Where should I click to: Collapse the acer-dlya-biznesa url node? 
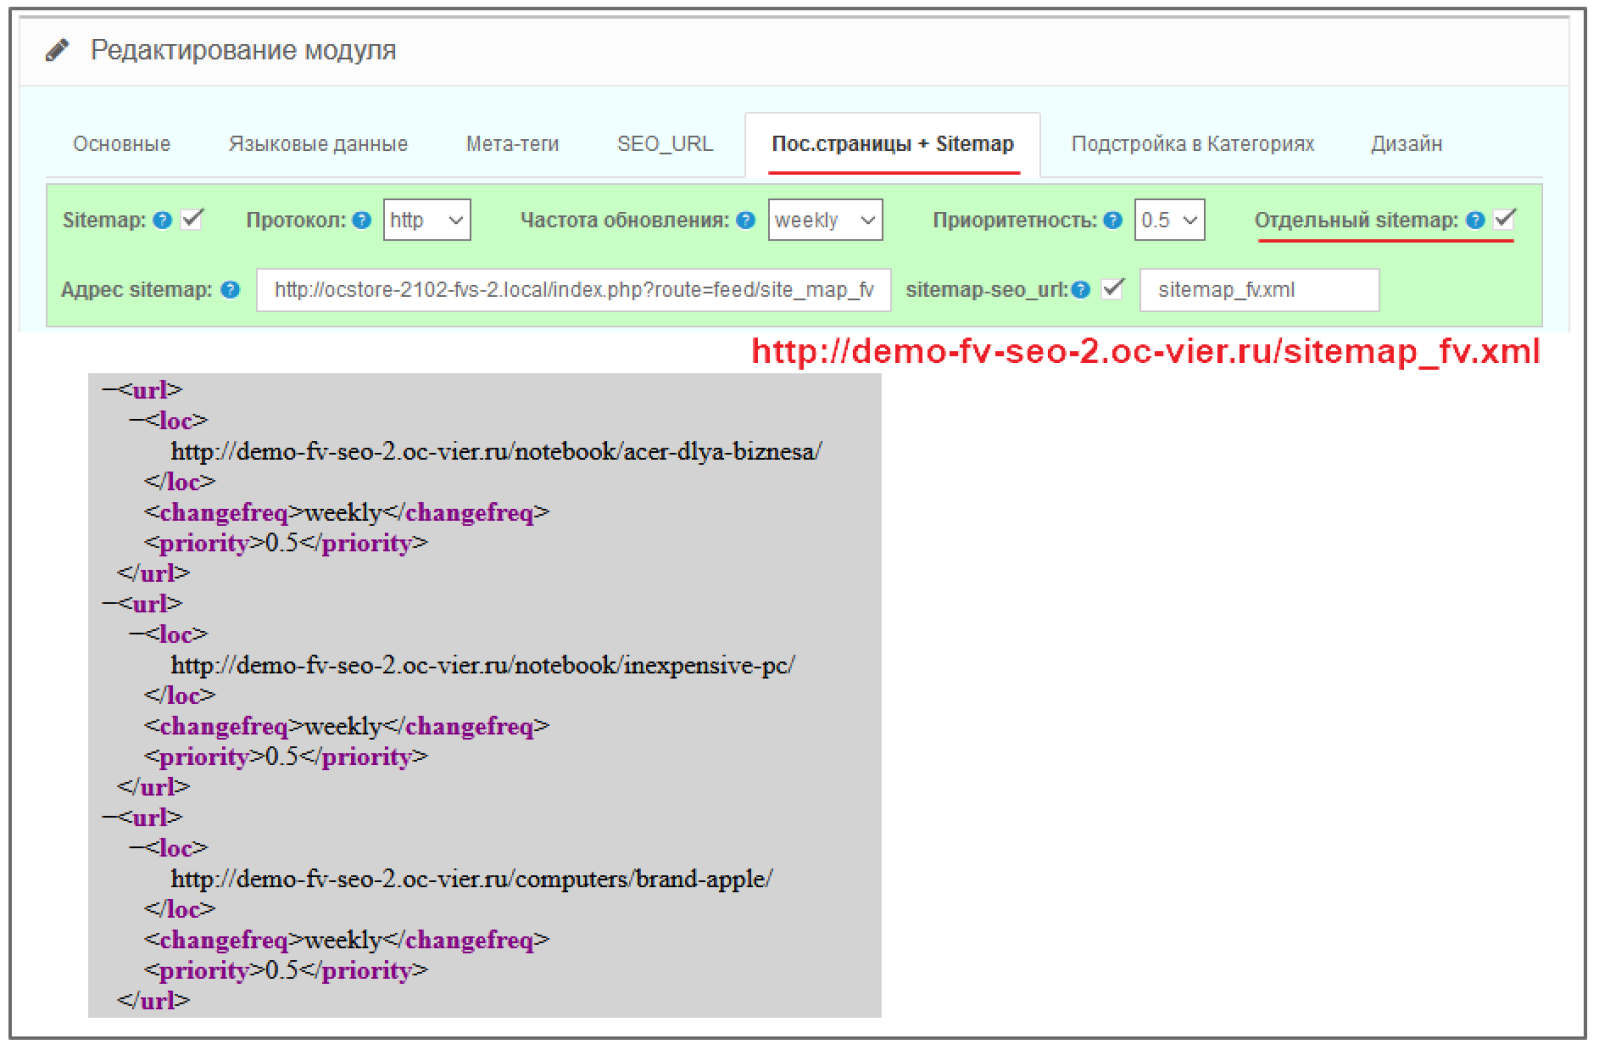tap(110, 390)
